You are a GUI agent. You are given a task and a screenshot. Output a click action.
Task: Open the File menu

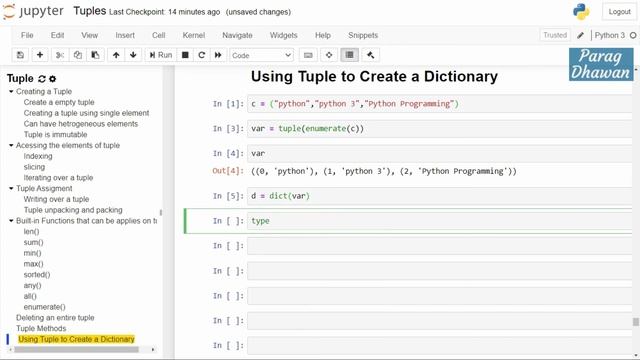tap(27, 36)
